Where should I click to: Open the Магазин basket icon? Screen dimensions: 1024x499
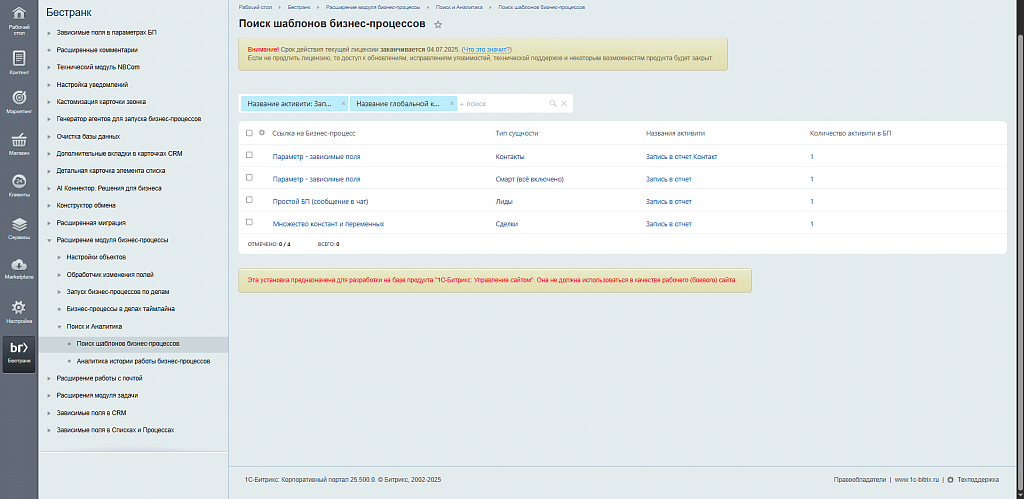[19, 143]
